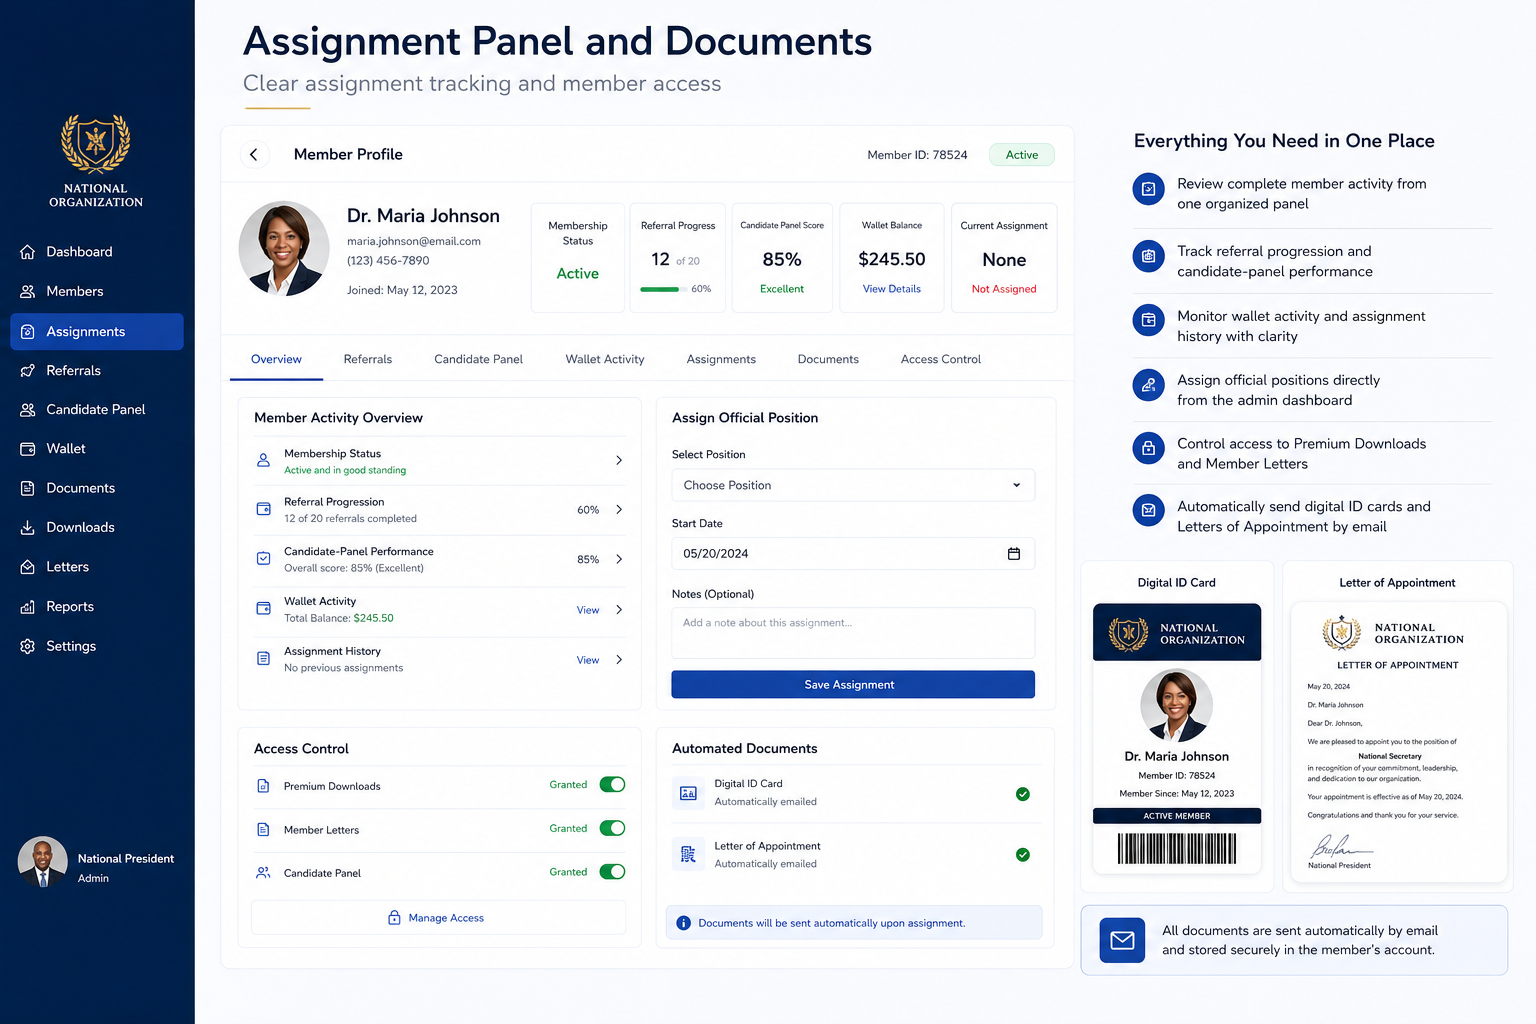Click the Notes text area

pos(853,633)
